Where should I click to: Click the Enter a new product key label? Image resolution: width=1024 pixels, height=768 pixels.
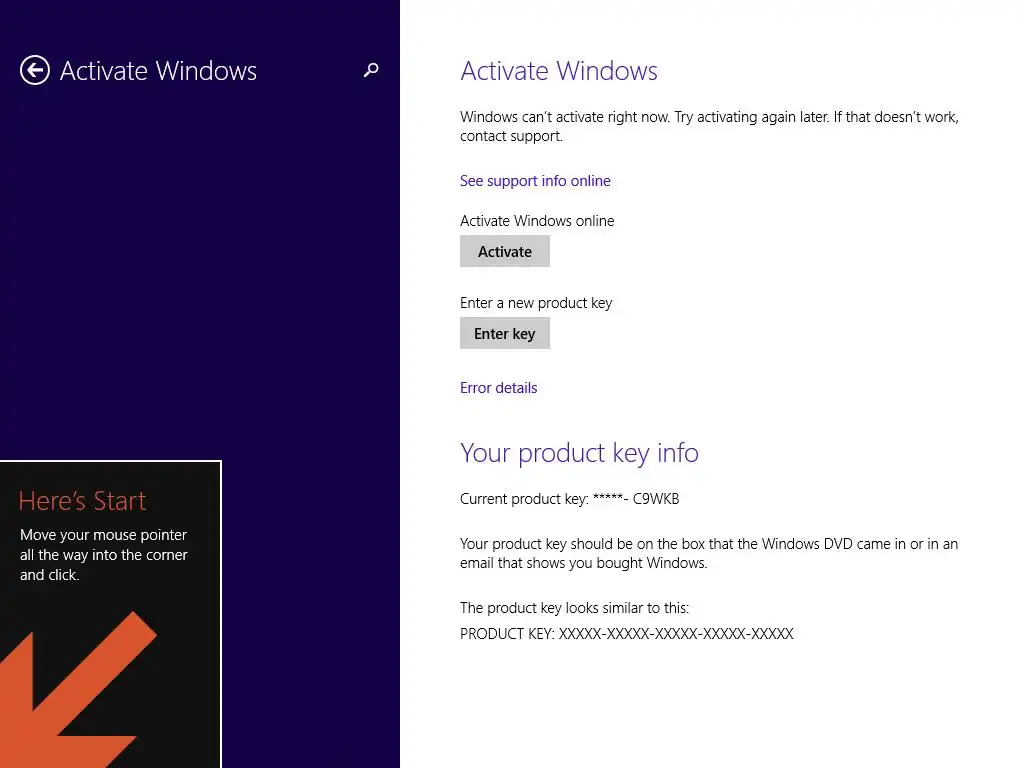tap(536, 303)
